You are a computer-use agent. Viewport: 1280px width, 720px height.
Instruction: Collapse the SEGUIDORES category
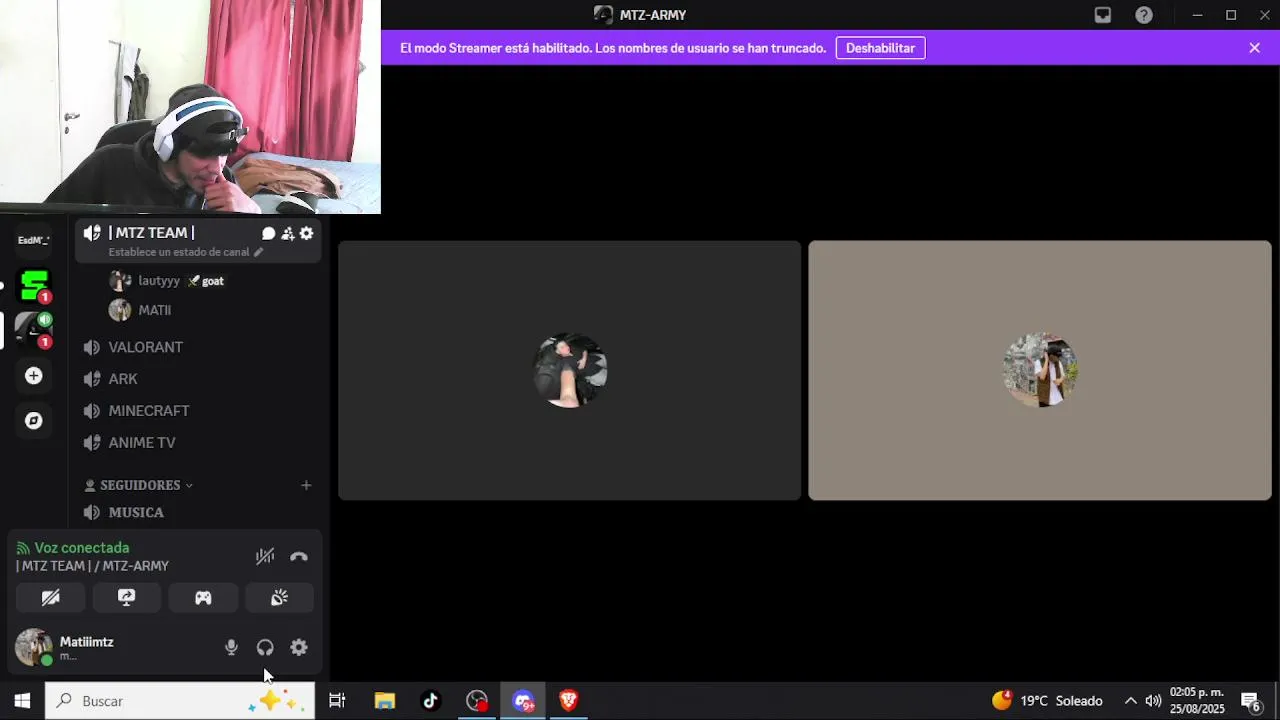[x=140, y=485]
